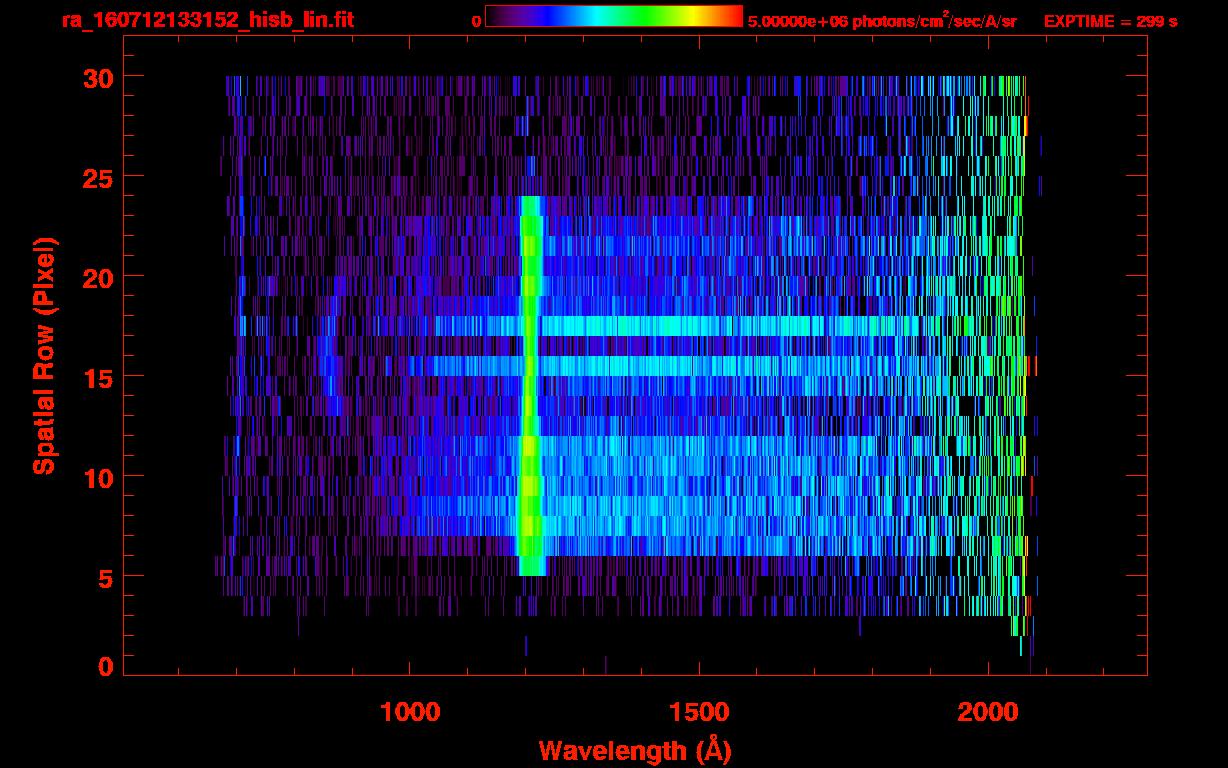The height and width of the screenshot is (768, 1228).
Task: Select the 1500 tick label on wavelength axis
Action: pyautogui.click(x=698, y=712)
